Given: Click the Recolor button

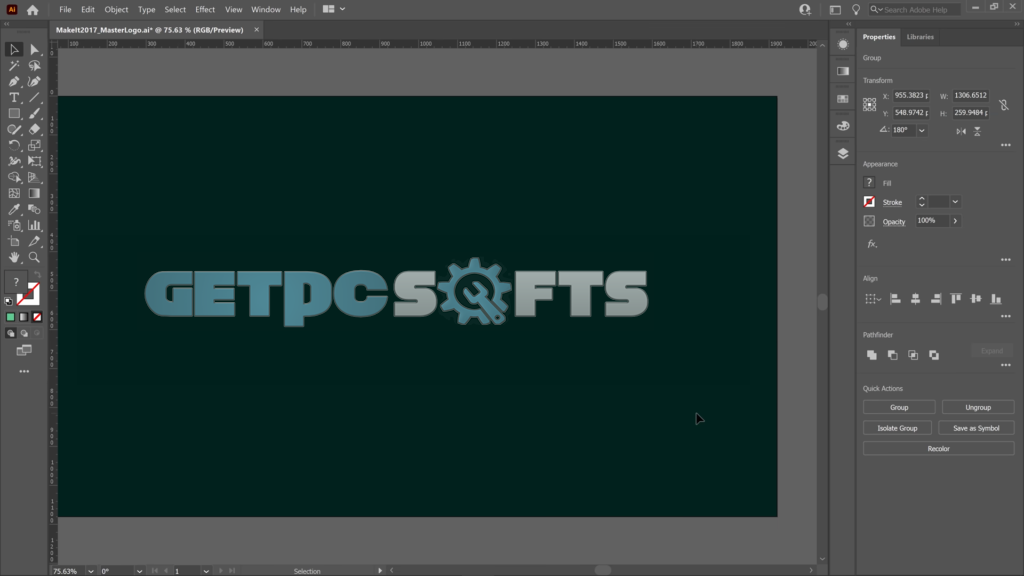Looking at the screenshot, I should click(x=938, y=449).
